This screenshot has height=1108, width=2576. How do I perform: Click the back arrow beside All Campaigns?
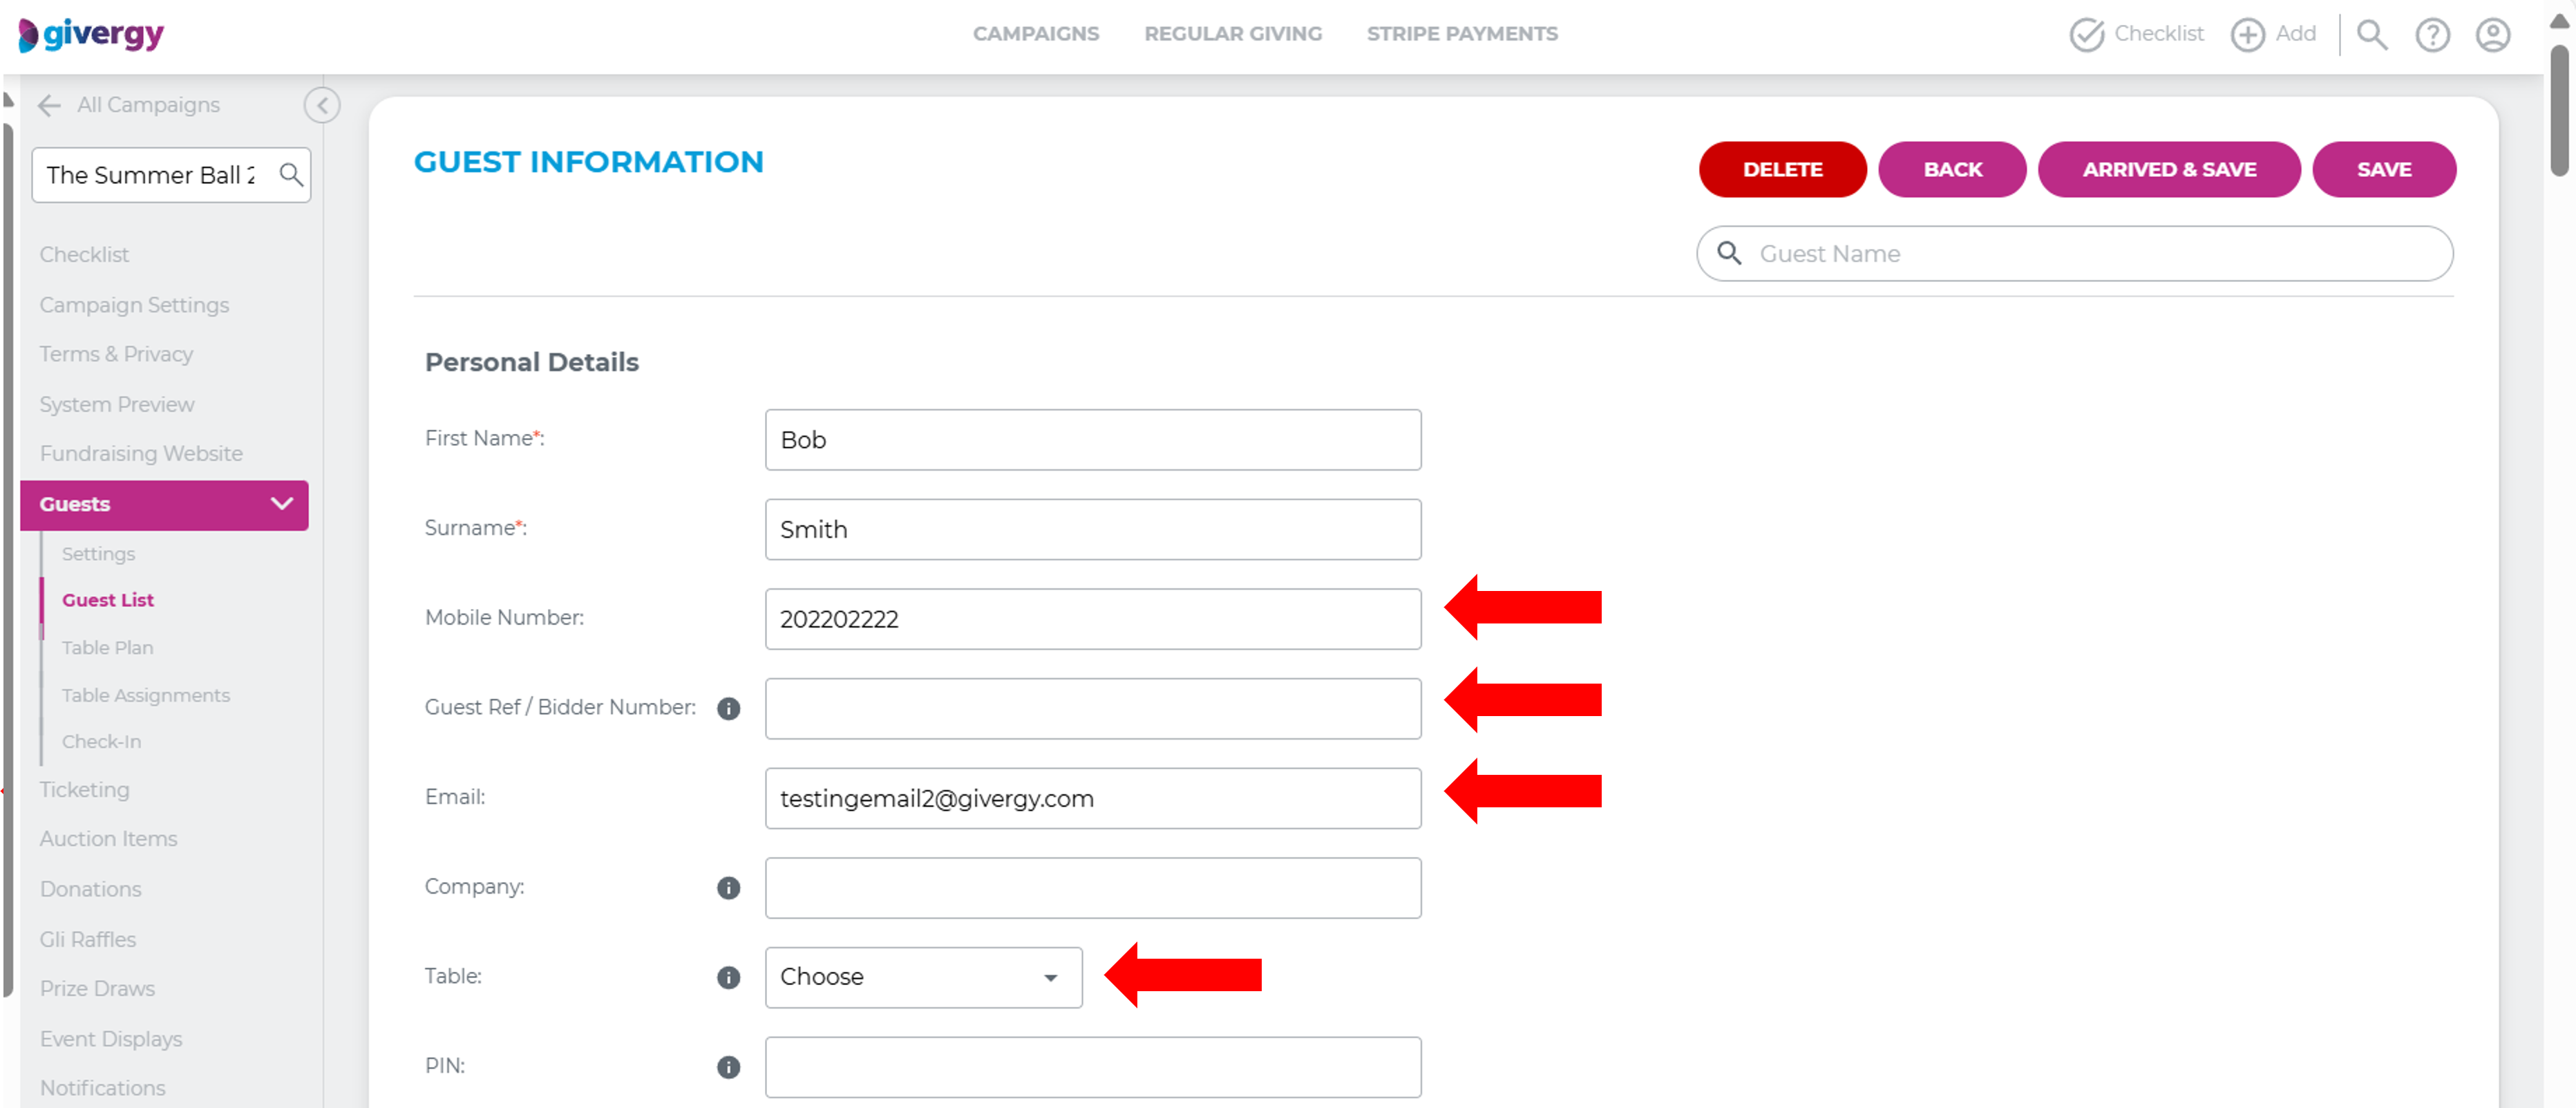coord(48,105)
